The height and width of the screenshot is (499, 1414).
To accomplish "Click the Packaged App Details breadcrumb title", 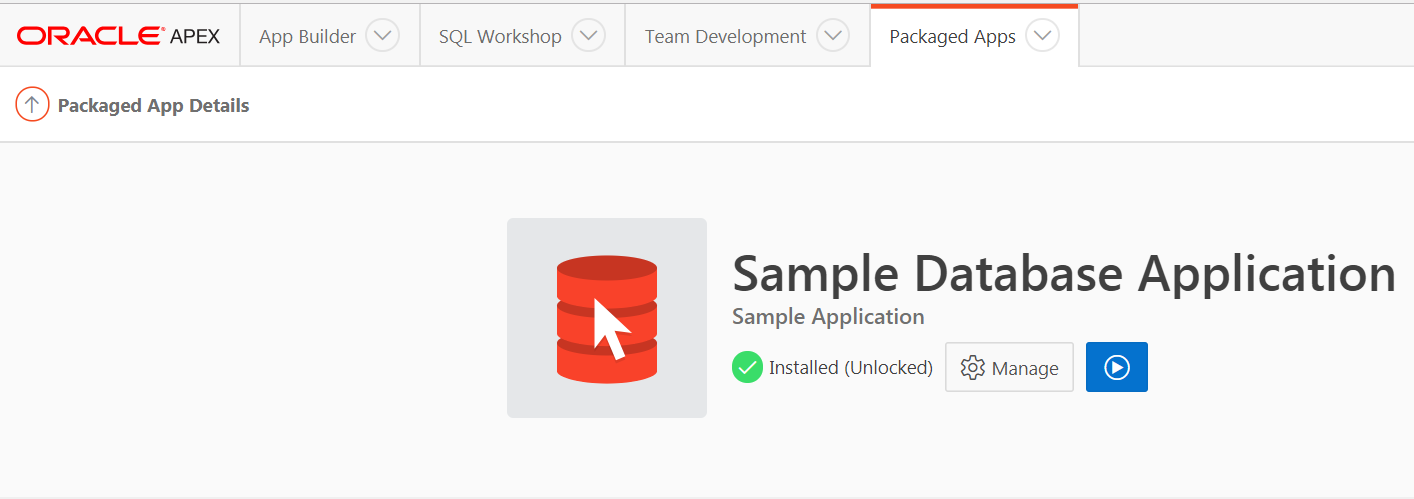I will pos(153,105).
